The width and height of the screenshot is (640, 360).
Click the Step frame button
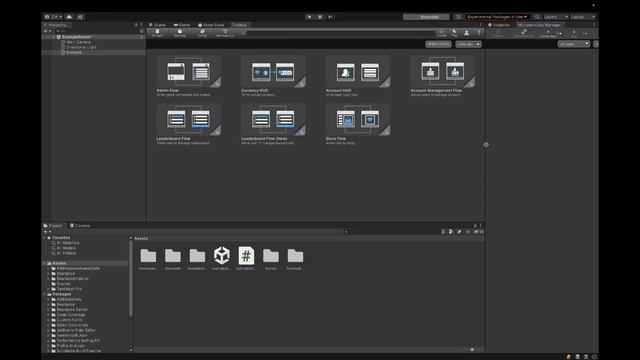330,17
